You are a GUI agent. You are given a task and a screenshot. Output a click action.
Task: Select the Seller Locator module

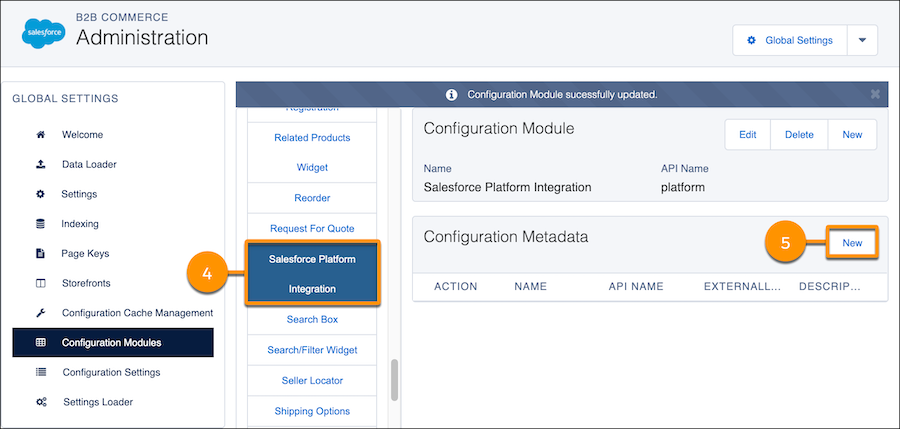pos(312,380)
